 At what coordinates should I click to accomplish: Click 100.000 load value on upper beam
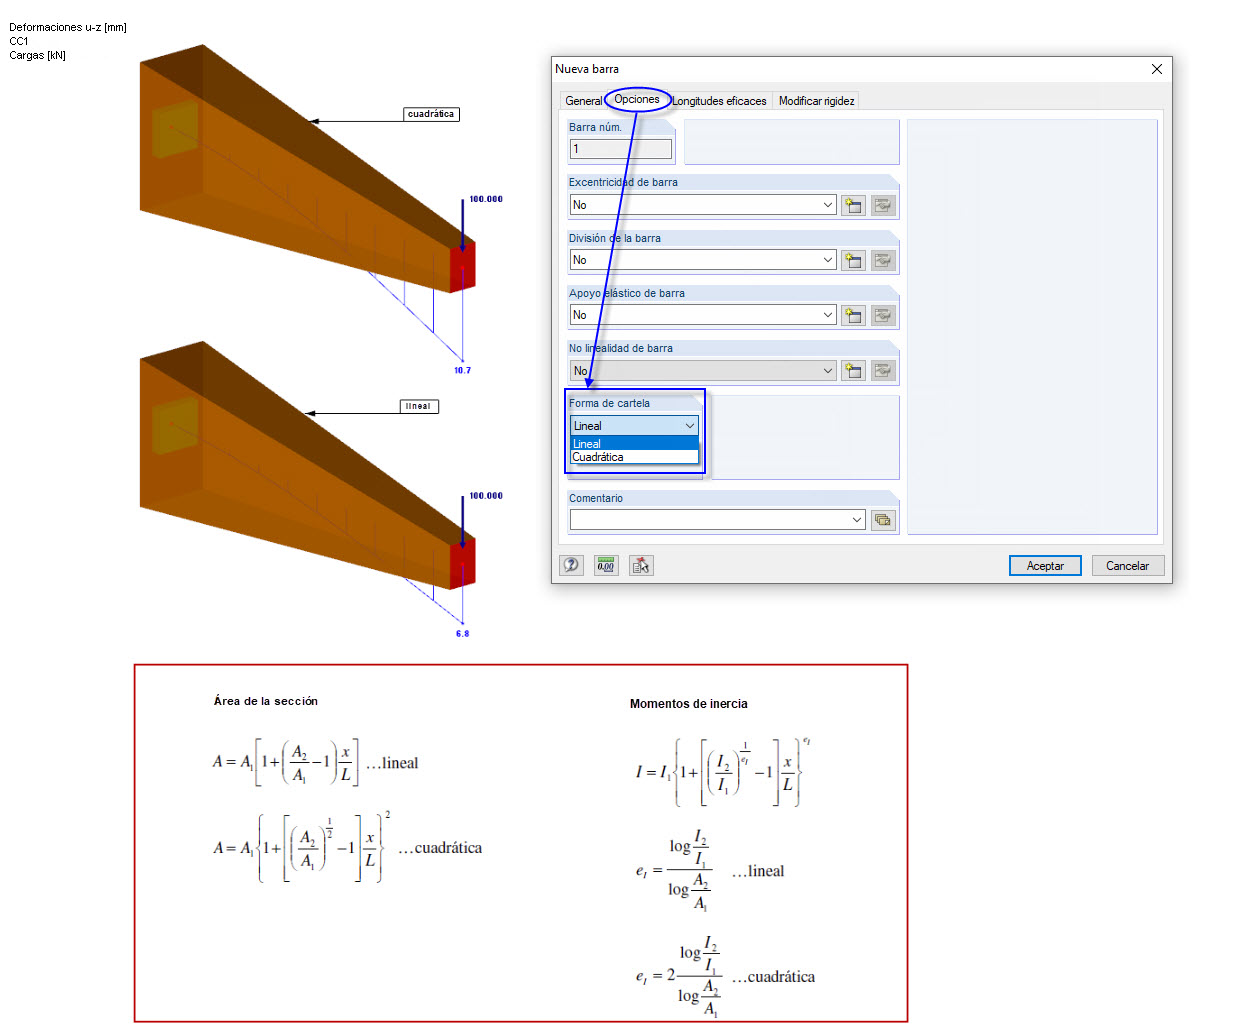pyautogui.click(x=486, y=199)
